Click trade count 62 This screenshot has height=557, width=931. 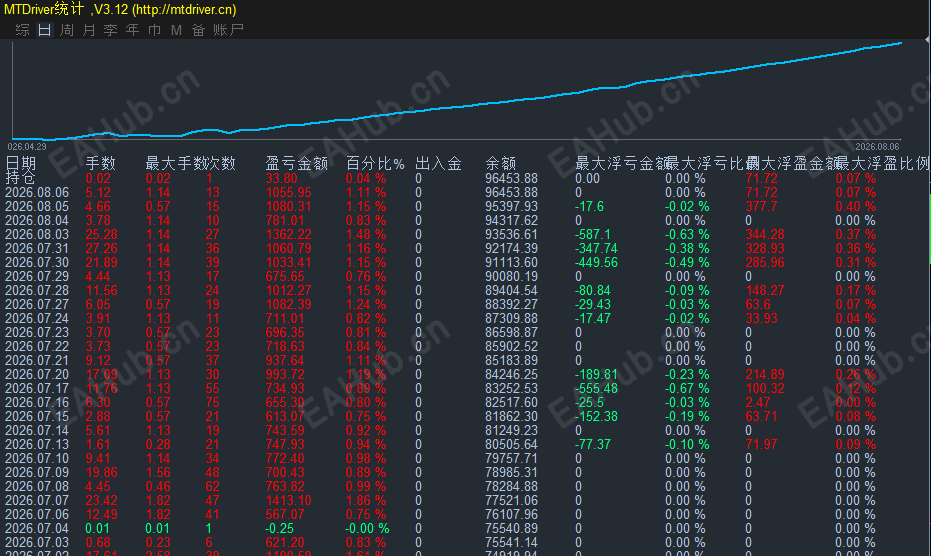tap(213, 486)
